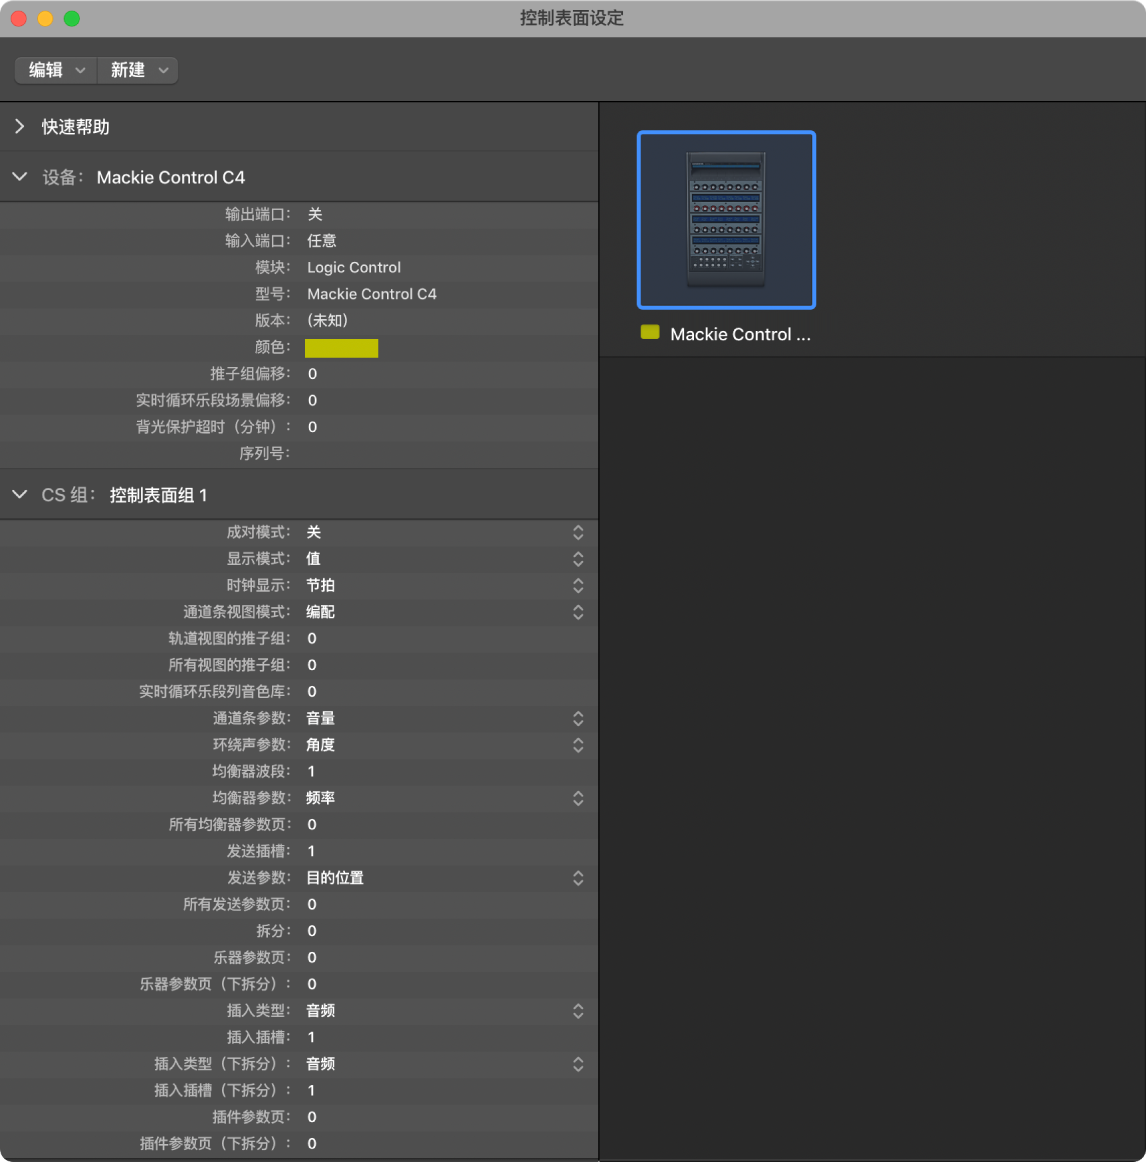Click the 版本 value (未知)
This screenshot has height=1162, width=1146.
coord(327,321)
